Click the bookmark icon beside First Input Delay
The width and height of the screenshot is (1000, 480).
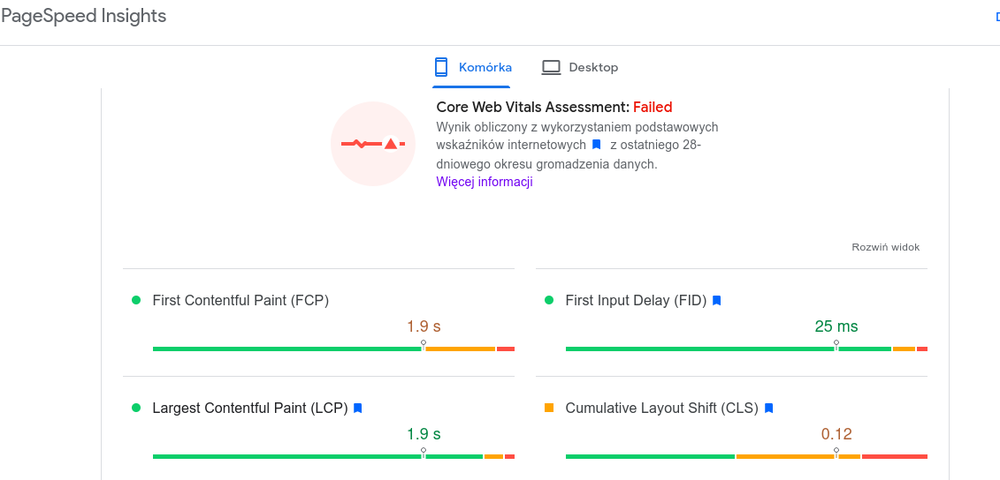click(716, 300)
